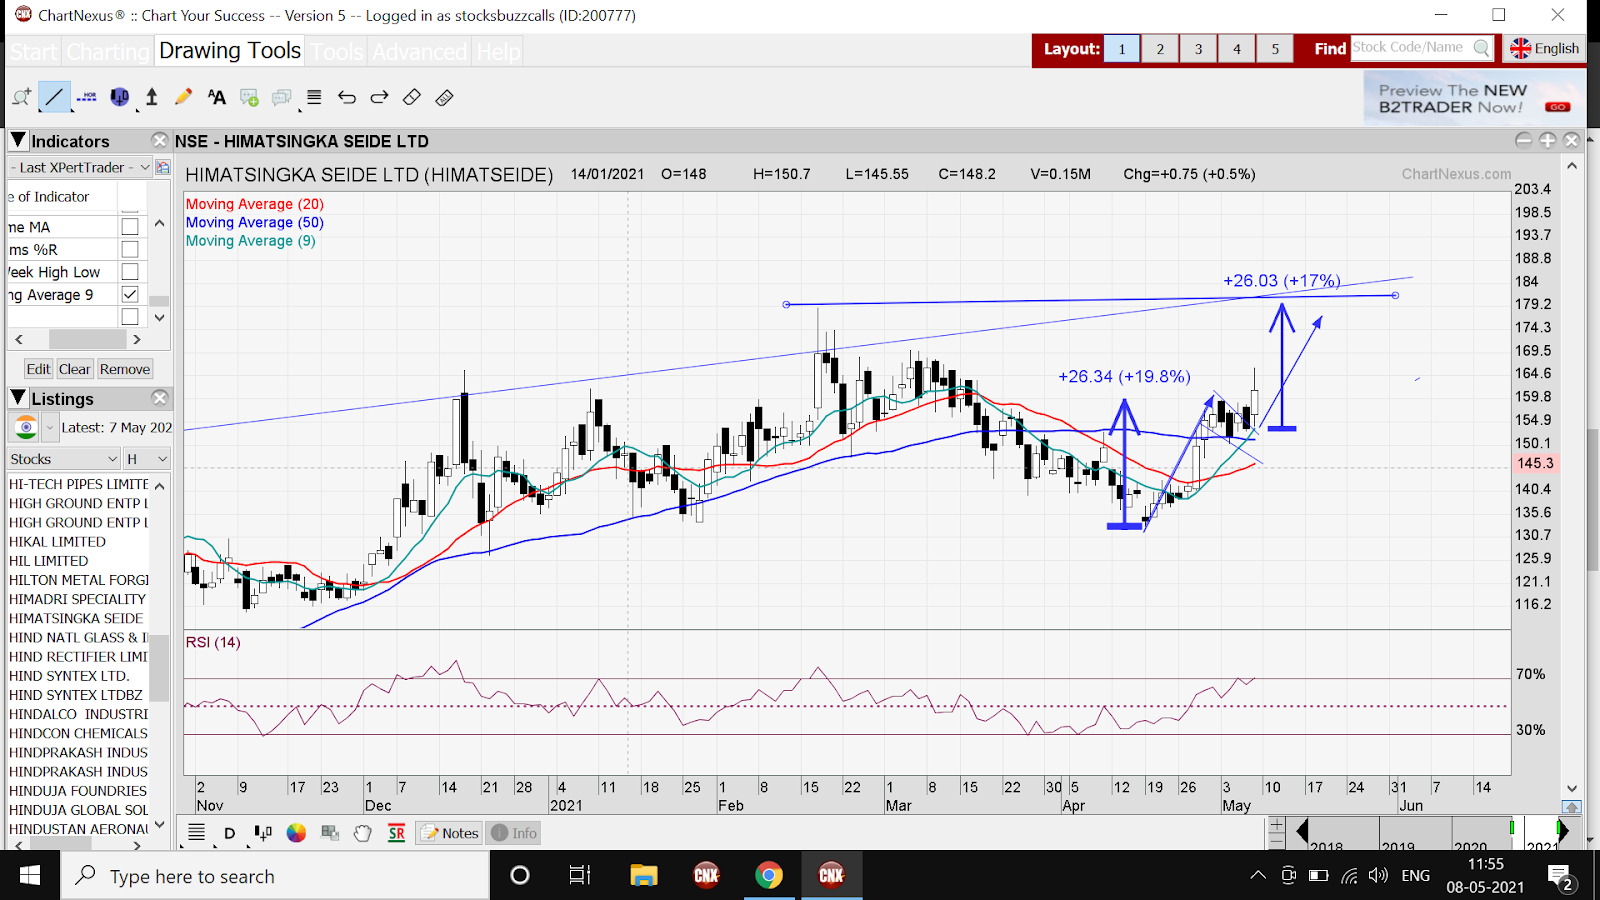Select layout number 3

(1198, 49)
